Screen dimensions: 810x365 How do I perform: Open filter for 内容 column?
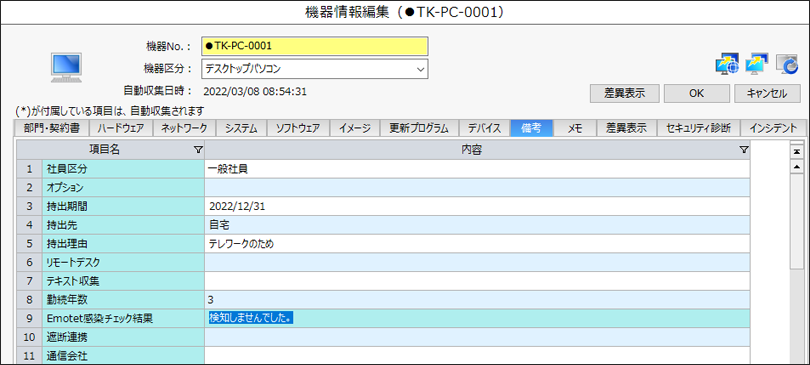click(x=743, y=150)
